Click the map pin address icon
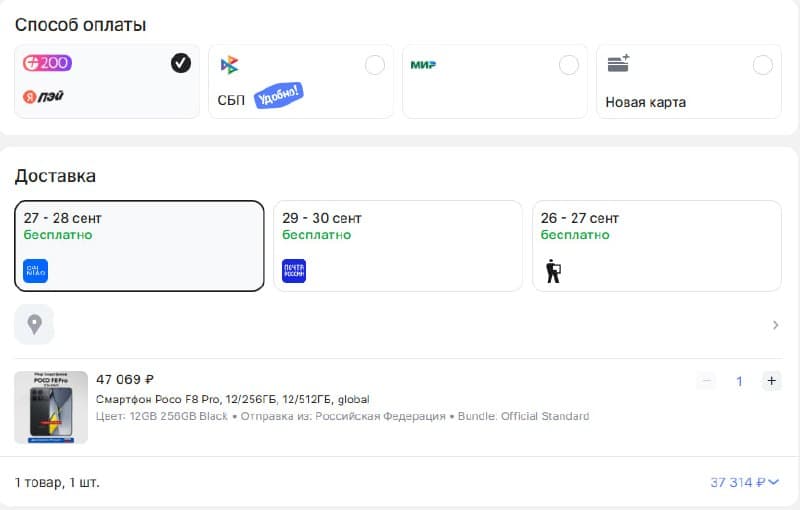 [34, 324]
